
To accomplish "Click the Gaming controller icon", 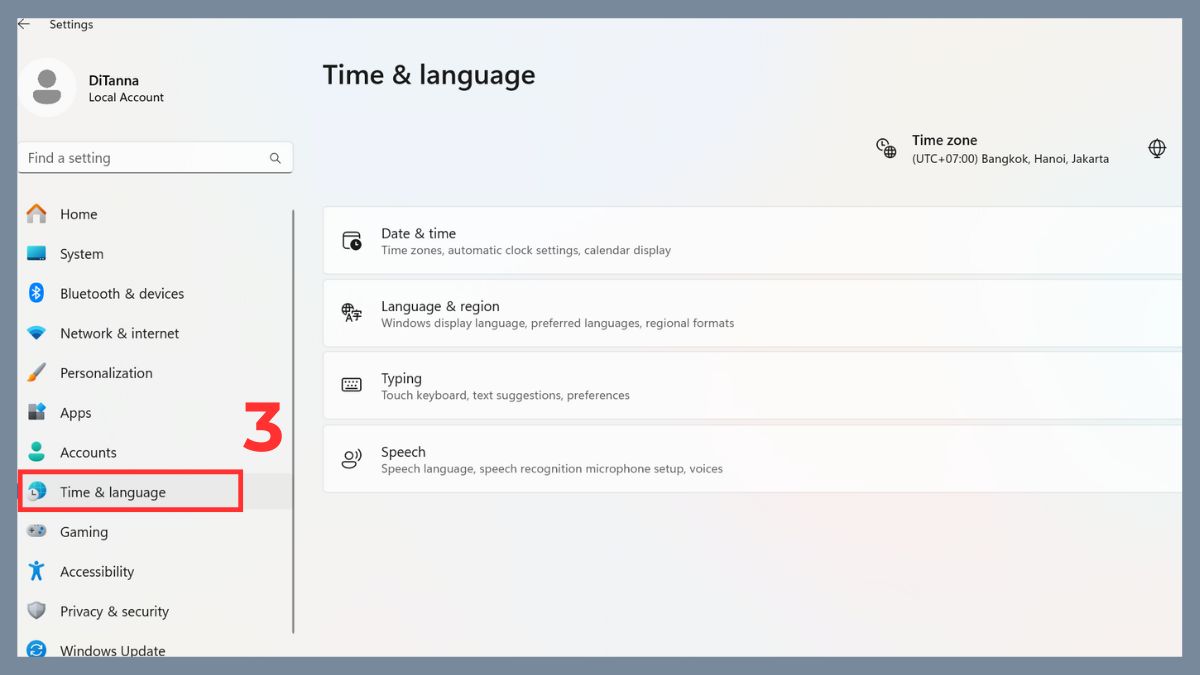I will [x=37, y=531].
